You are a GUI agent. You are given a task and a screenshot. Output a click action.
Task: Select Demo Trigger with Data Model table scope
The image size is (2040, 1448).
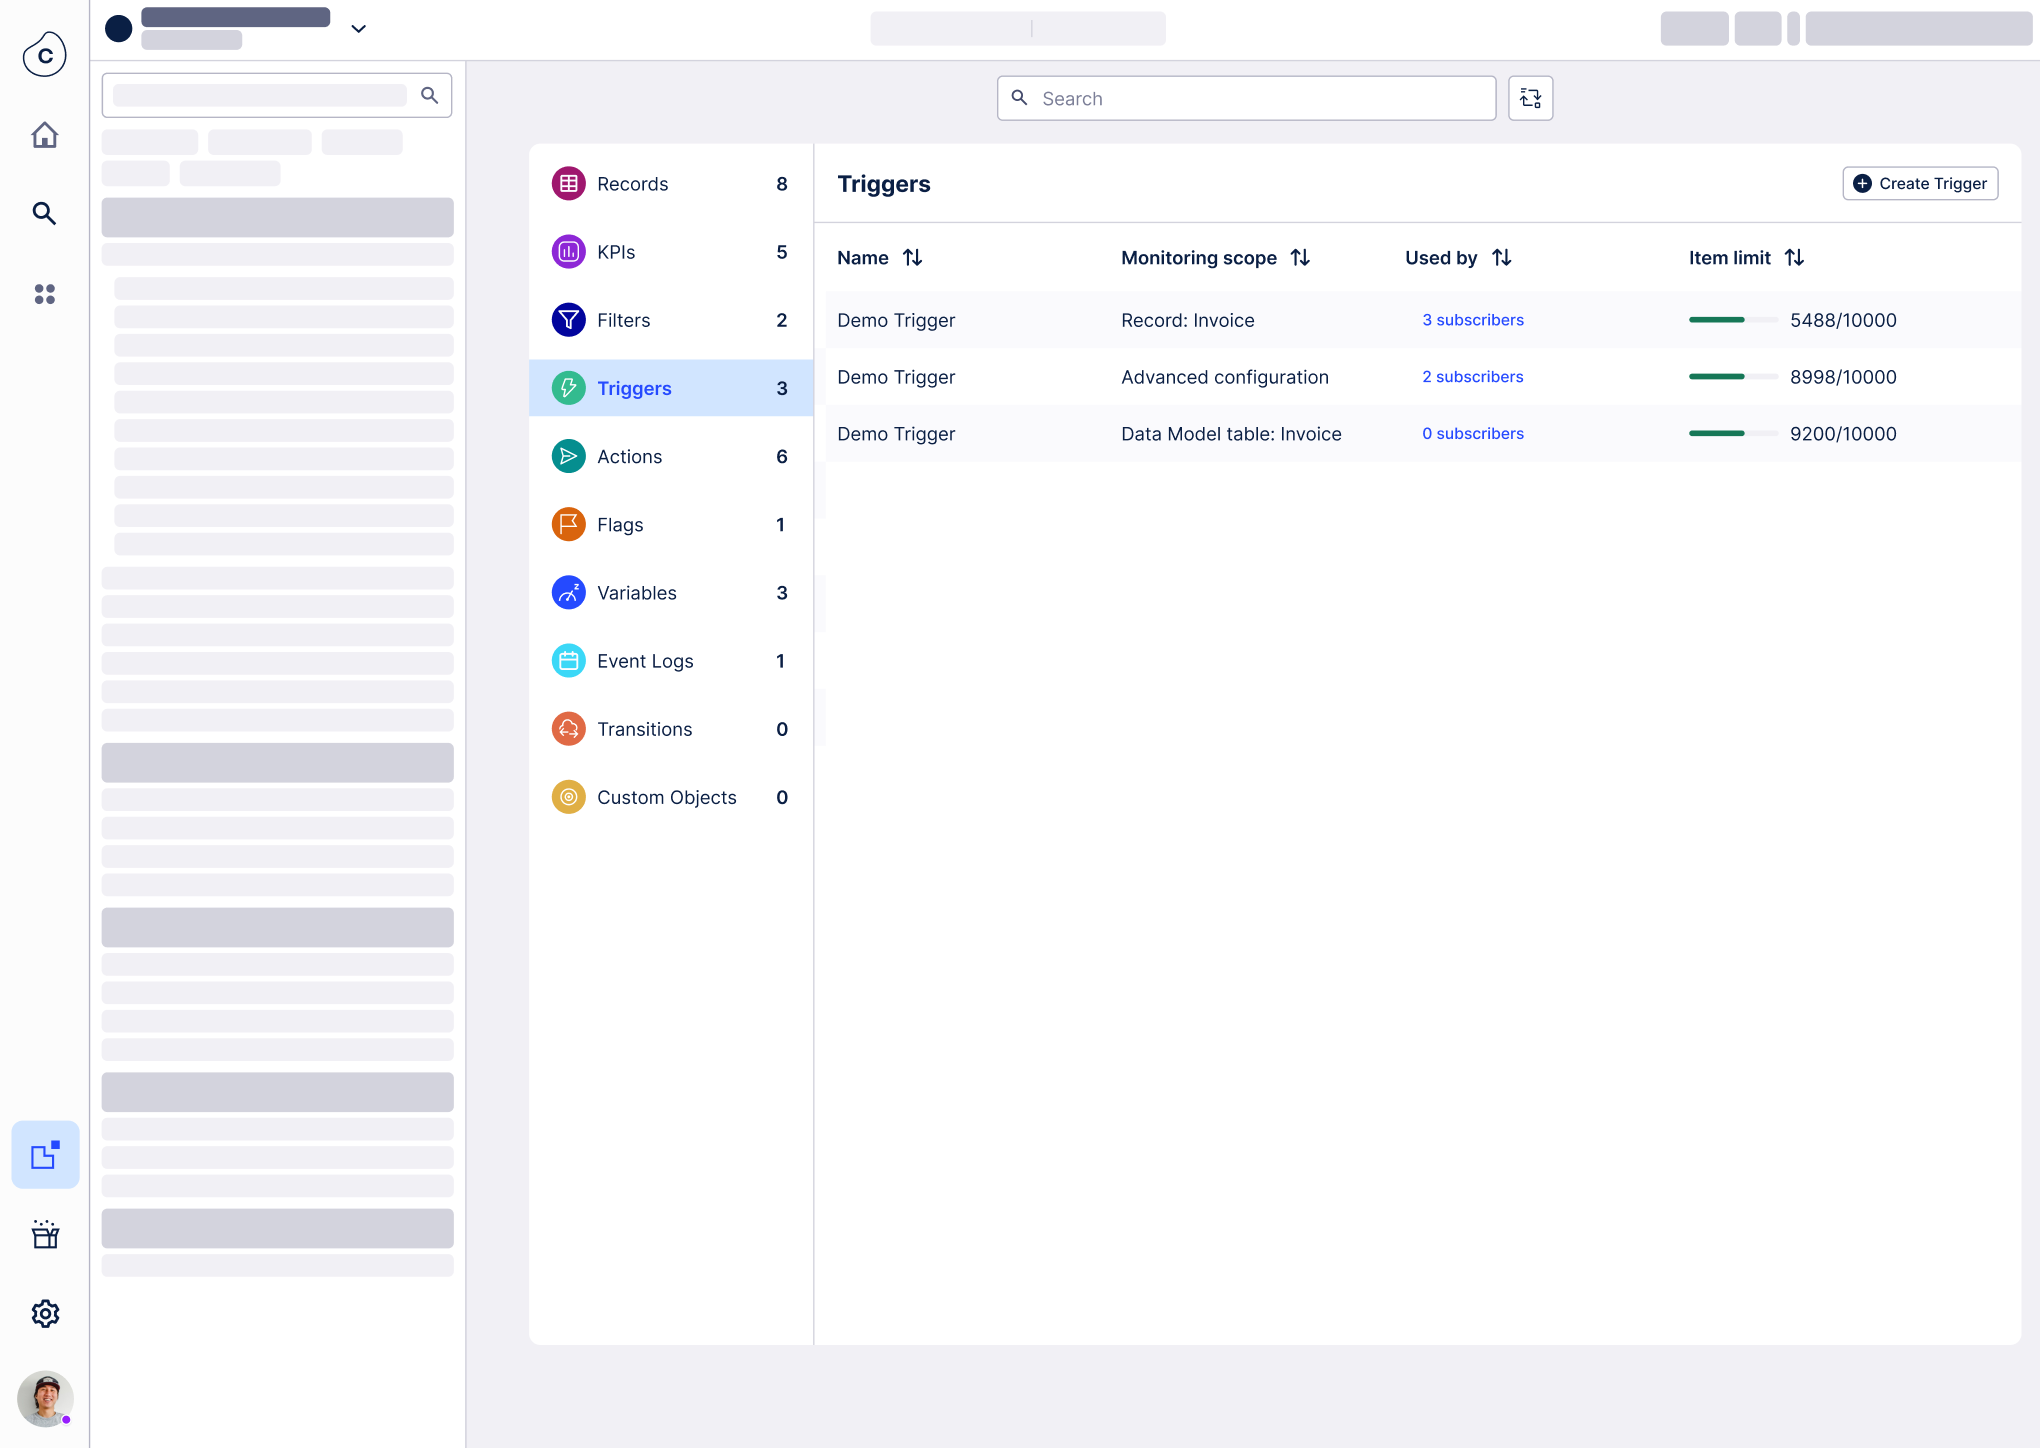click(896, 434)
